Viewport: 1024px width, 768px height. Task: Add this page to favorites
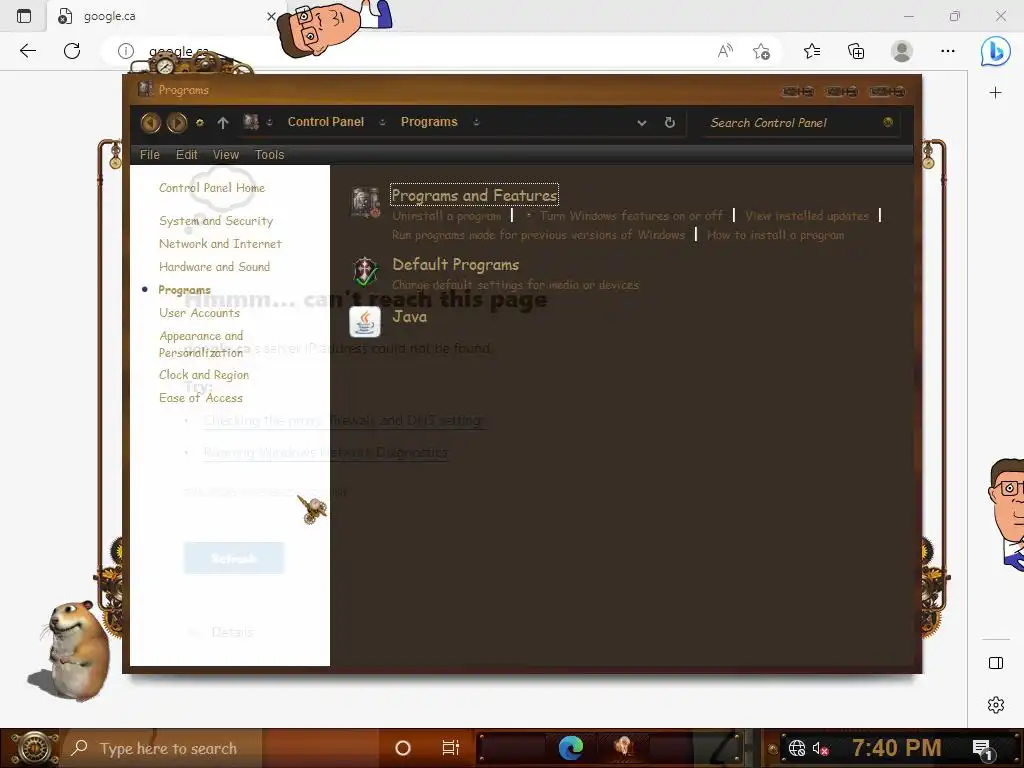[761, 51]
